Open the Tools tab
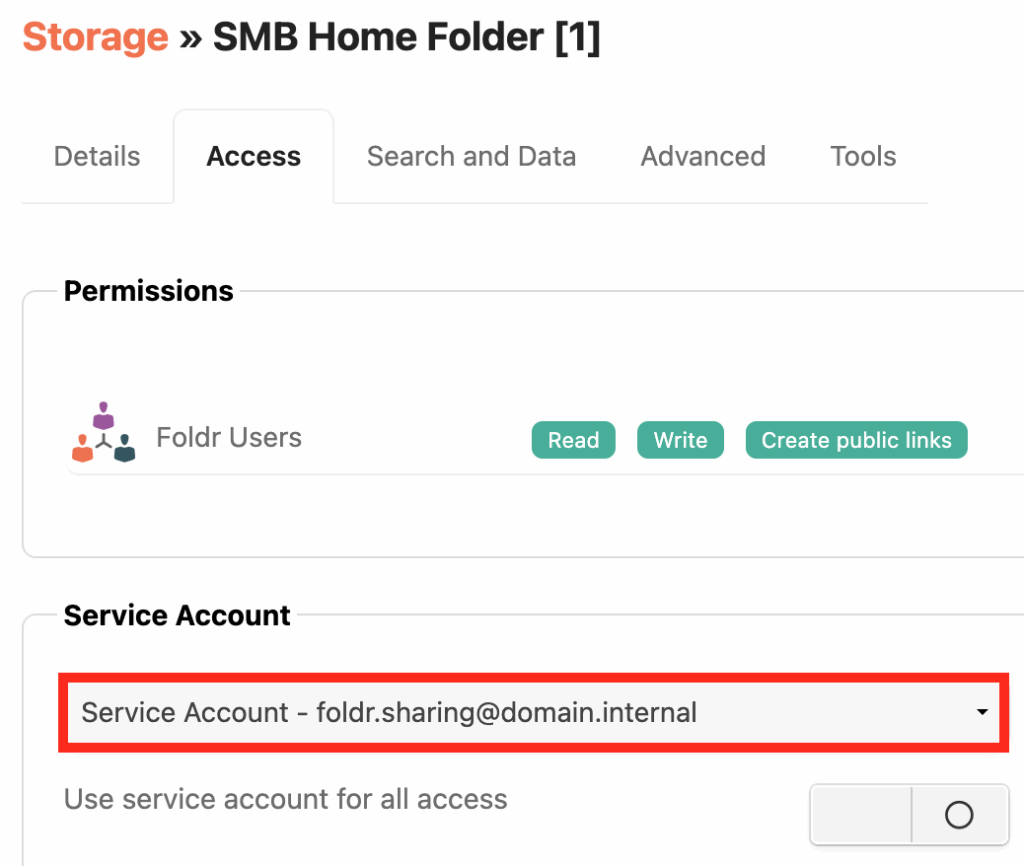Image resolution: width=1024 pixels, height=866 pixels. (x=863, y=157)
